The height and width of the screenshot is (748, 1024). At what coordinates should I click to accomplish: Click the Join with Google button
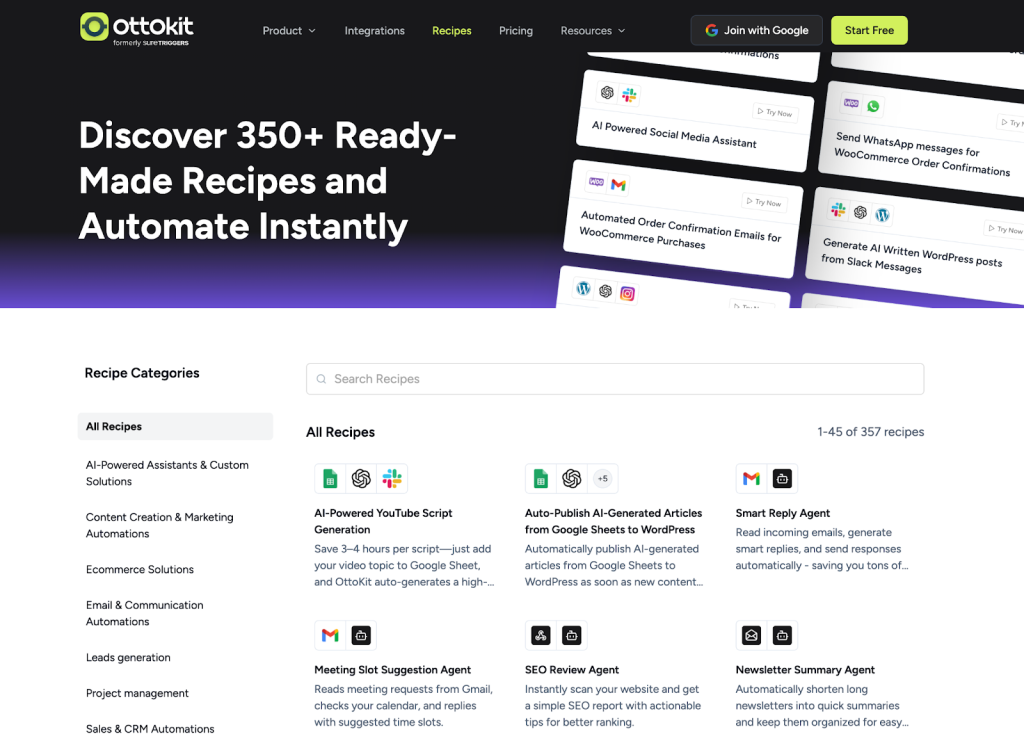[x=756, y=30]
